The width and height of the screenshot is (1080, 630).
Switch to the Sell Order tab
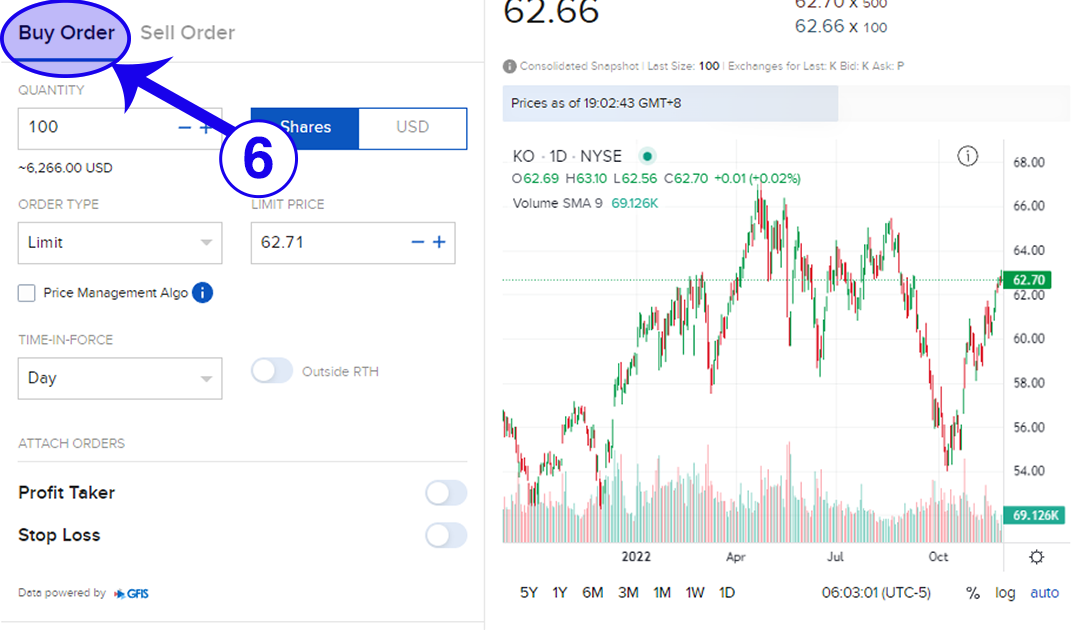point(187,33)
